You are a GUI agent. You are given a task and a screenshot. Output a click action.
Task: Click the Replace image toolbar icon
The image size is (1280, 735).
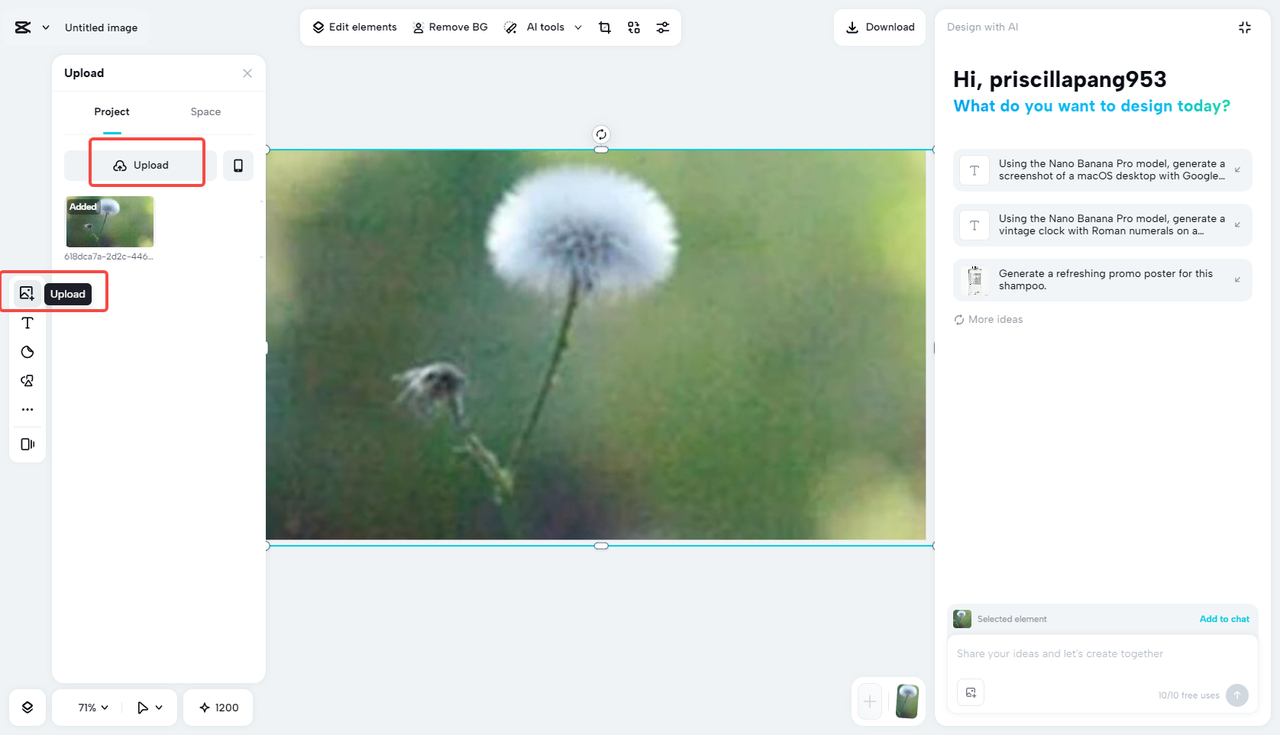tap(633, 27)
